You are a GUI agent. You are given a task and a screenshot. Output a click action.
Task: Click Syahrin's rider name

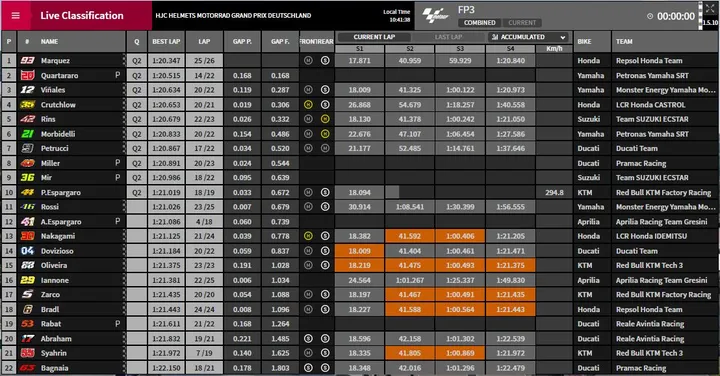click(54, 353)
